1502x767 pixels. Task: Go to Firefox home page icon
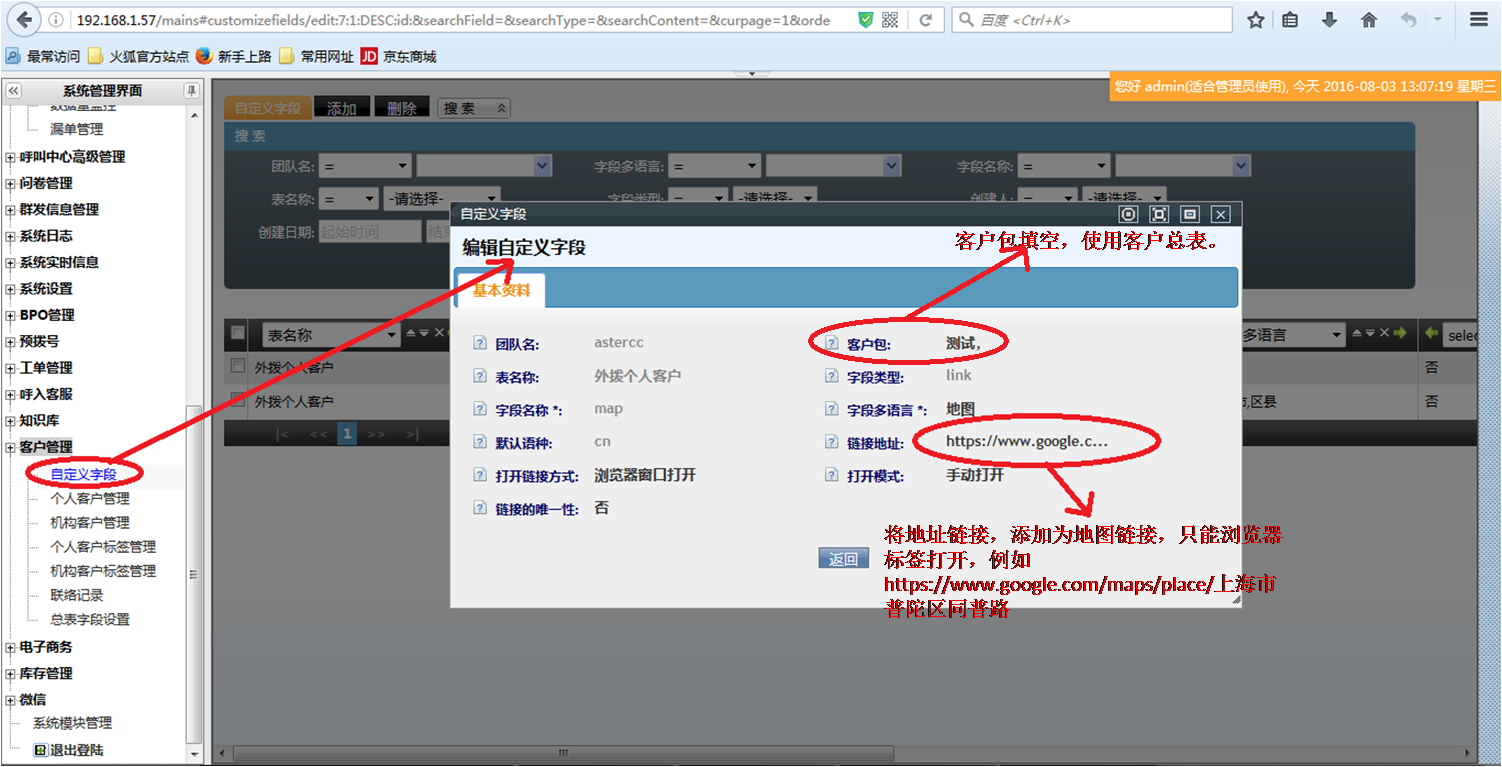pos(1369,20)
